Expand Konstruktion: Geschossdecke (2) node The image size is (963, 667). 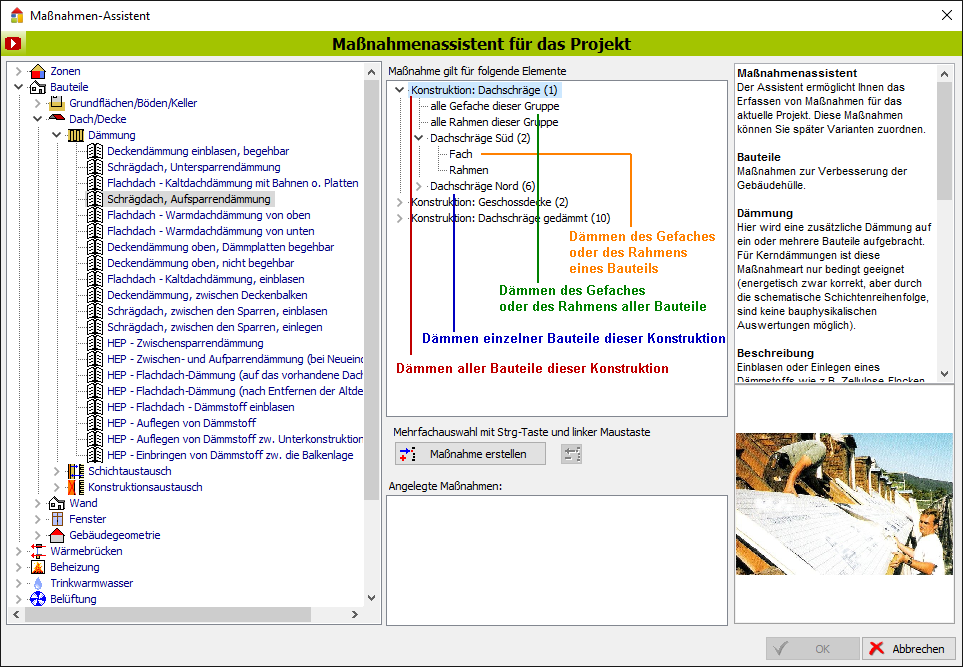(399, 202)
